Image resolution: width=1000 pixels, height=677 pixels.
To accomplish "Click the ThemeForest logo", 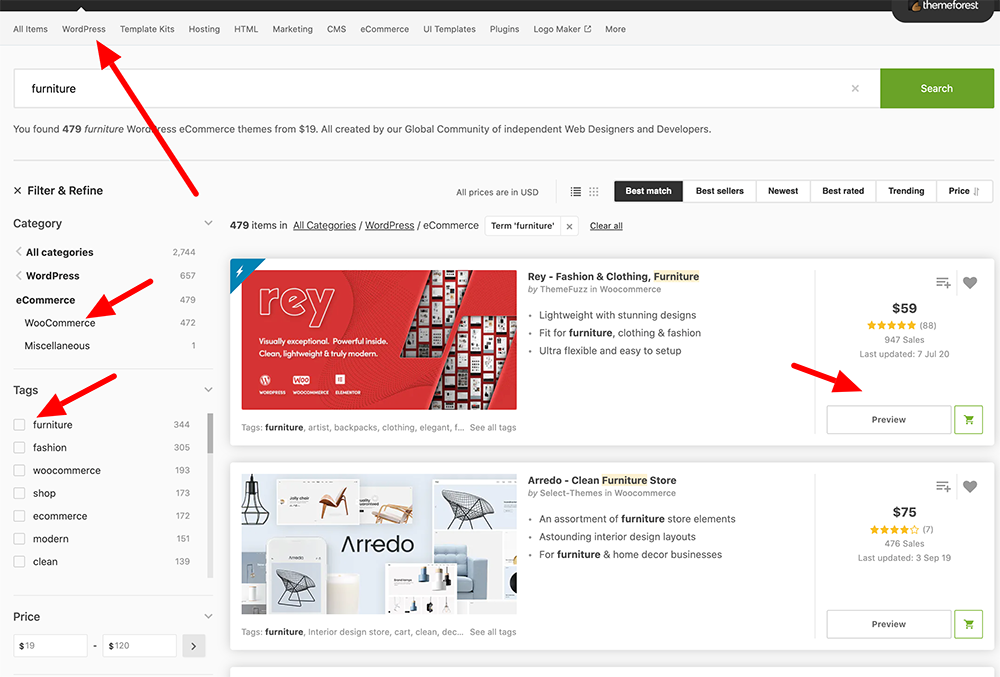I will (945, 6).
